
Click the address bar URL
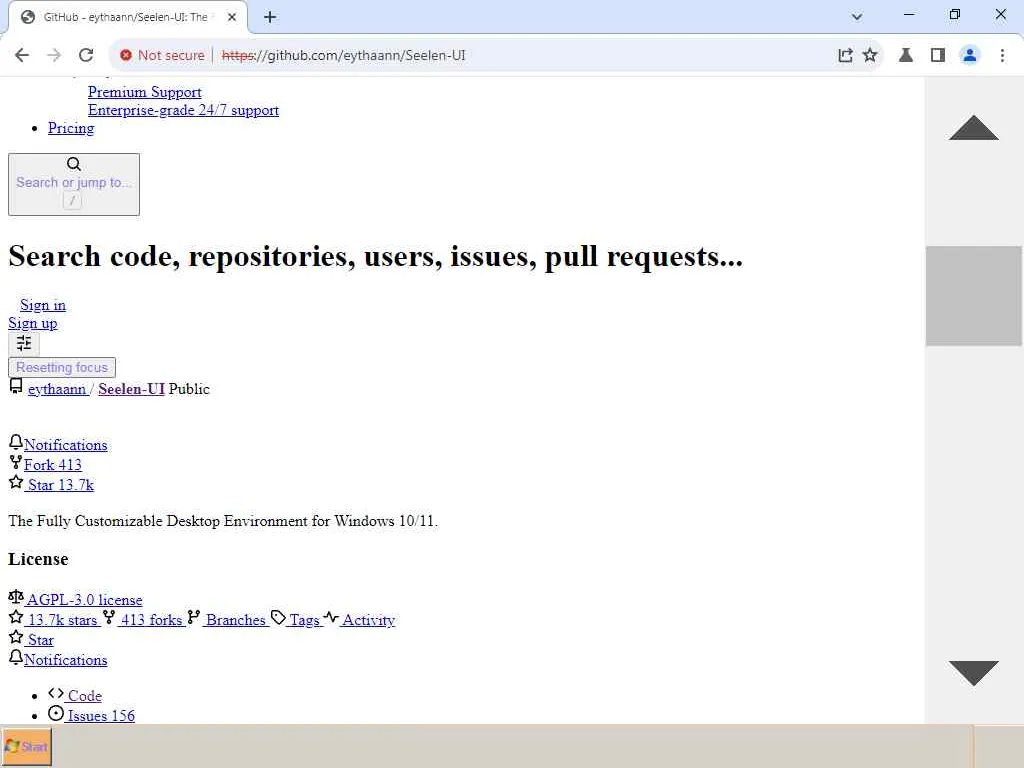(x=344, y=56)
